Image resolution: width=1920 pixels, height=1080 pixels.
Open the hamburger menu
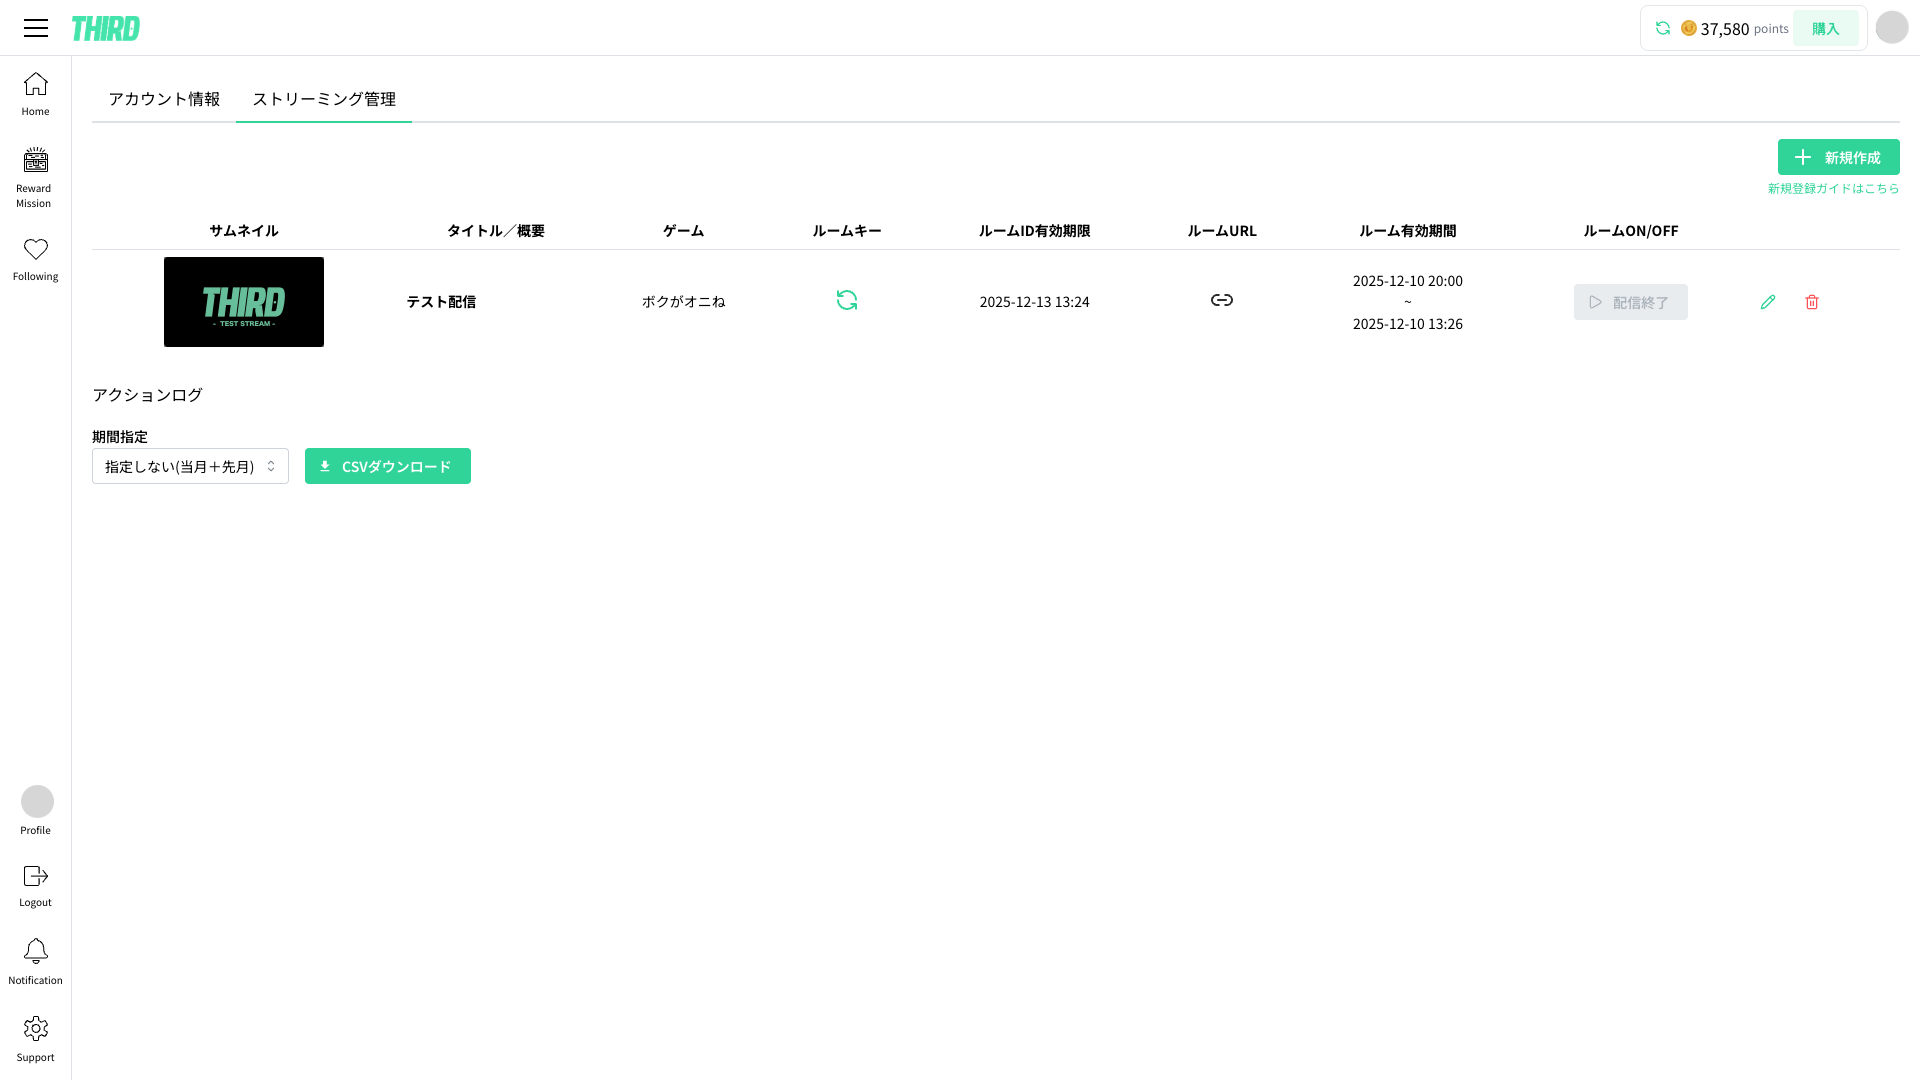click(36, 28)
